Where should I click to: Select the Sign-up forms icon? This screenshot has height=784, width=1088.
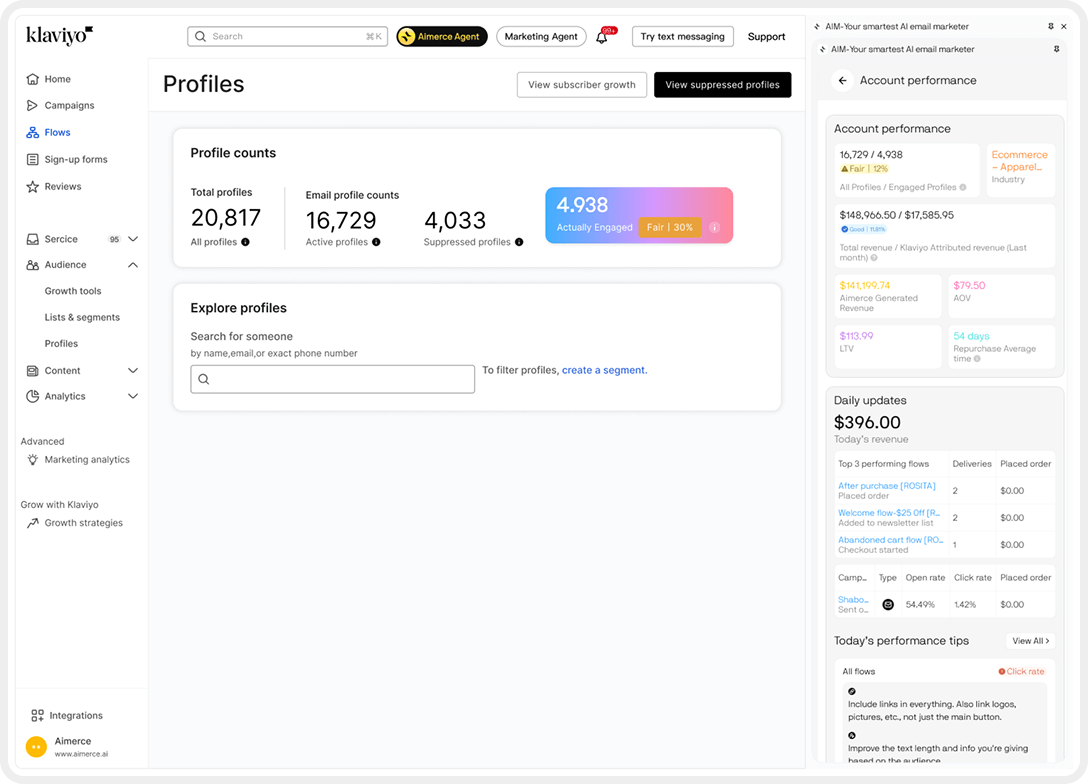[32, 159]
